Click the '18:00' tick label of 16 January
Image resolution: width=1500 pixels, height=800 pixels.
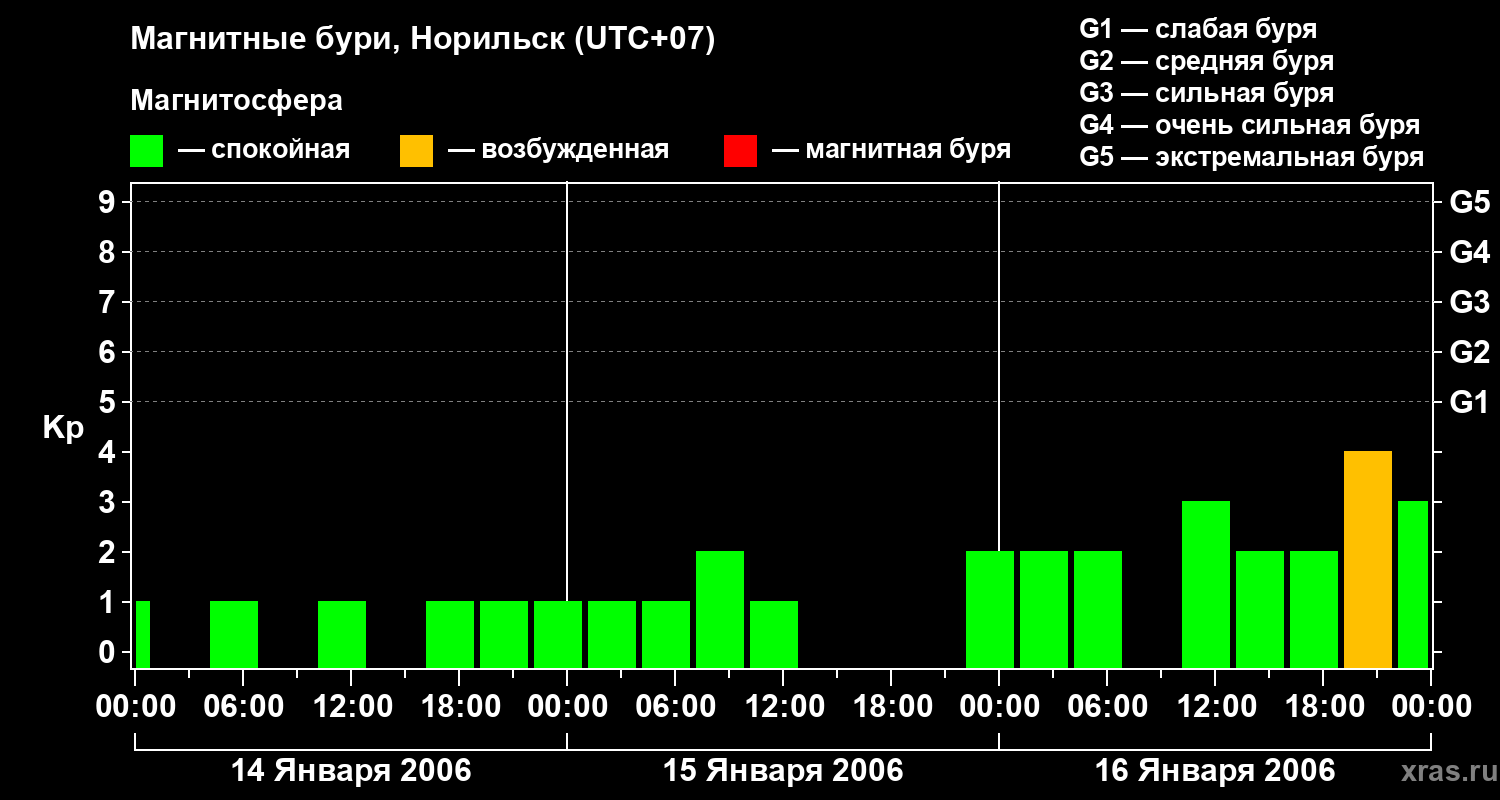[x=1323, y=707]
